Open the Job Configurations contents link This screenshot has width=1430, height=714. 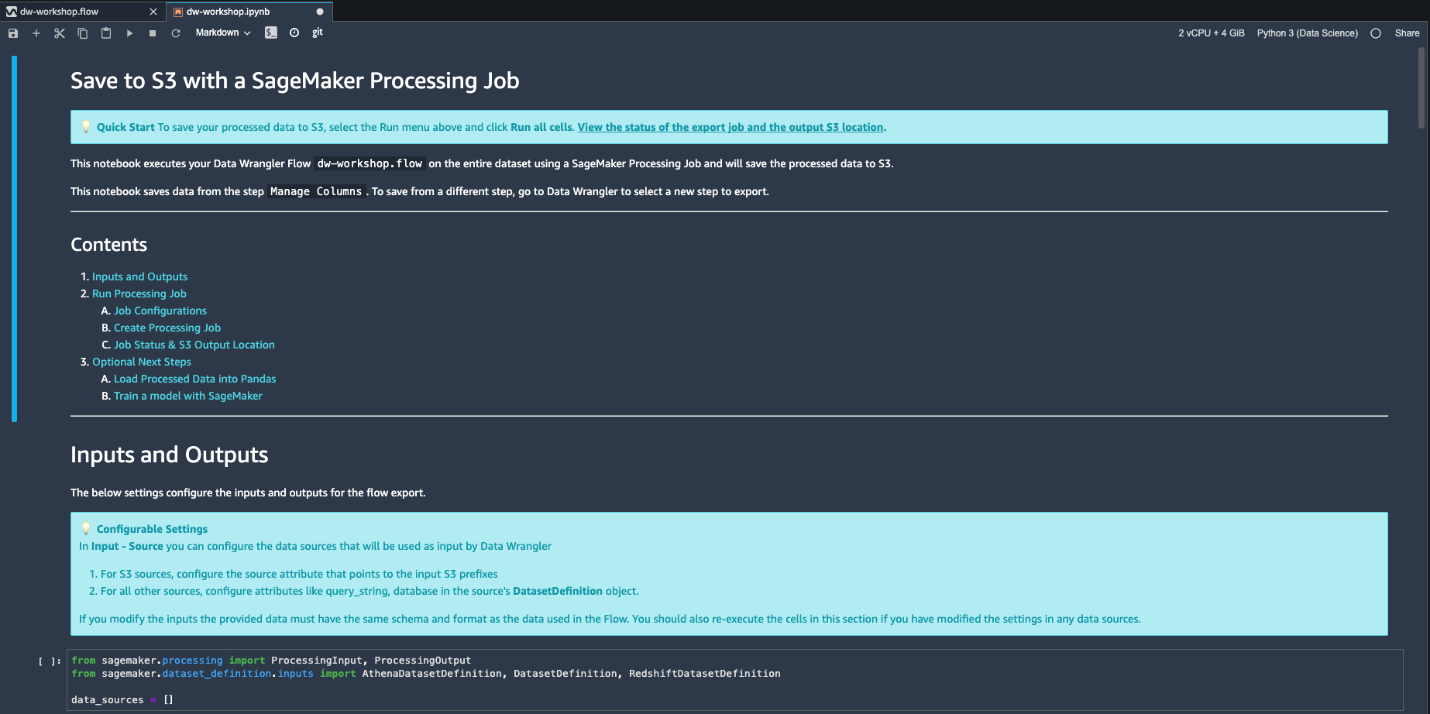[160, 311]
